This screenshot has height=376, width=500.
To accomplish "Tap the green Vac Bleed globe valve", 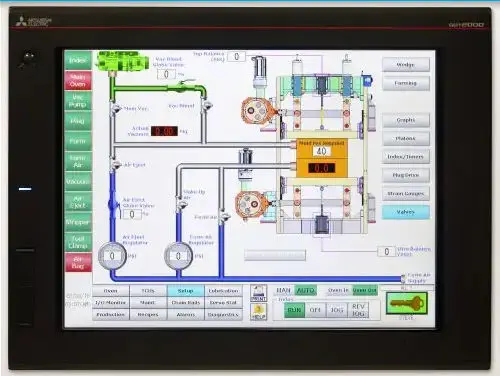I will coord(183,86).
